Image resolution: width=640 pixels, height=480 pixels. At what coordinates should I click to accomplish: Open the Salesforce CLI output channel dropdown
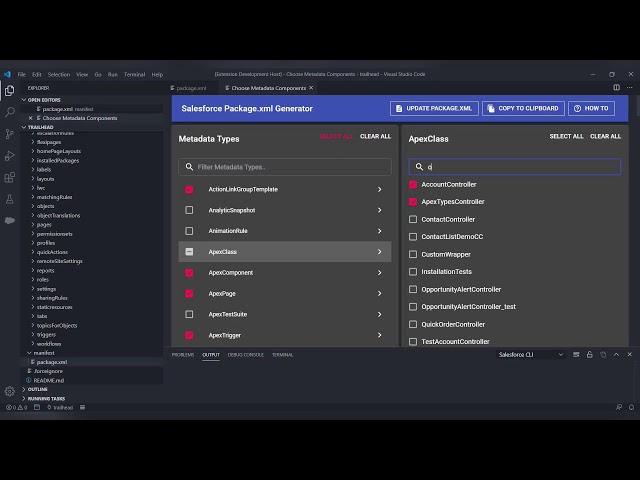tap(531, 355)
